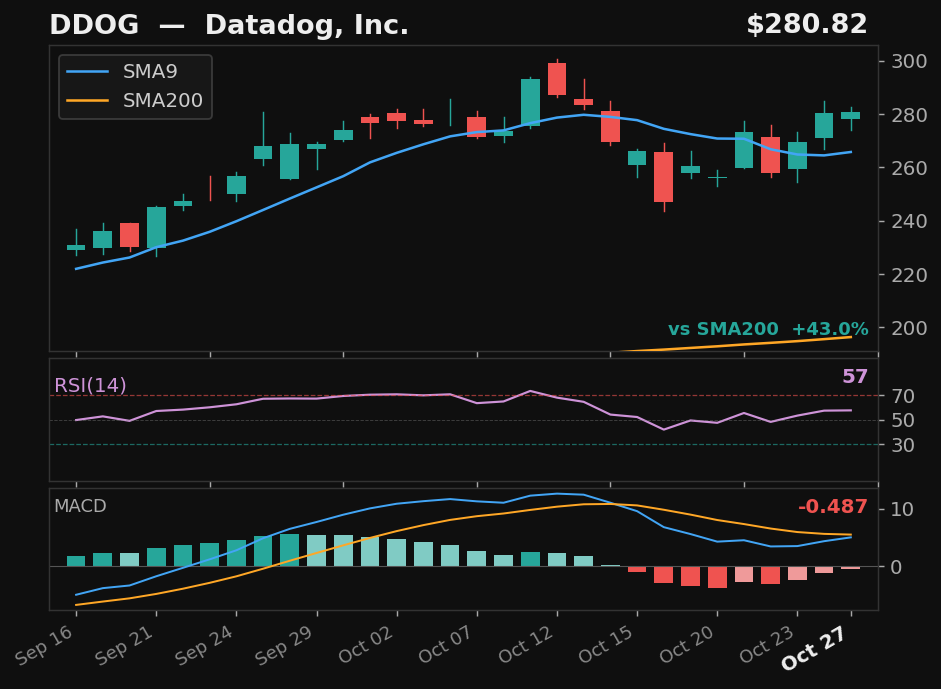This screenshot has height=689, width=941.
Task: Click the Oct 23 date label
Action: click(767, 644)
